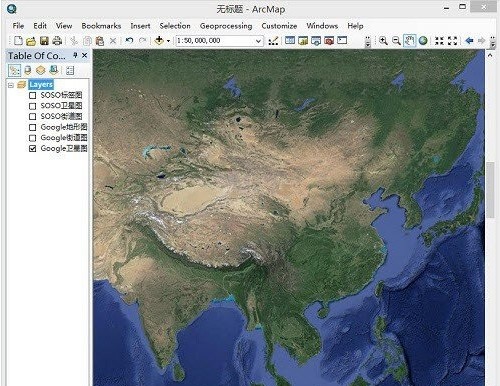Collapse the Layers data frame
Viewport: 500px width, 386px height.
(11, 85)
